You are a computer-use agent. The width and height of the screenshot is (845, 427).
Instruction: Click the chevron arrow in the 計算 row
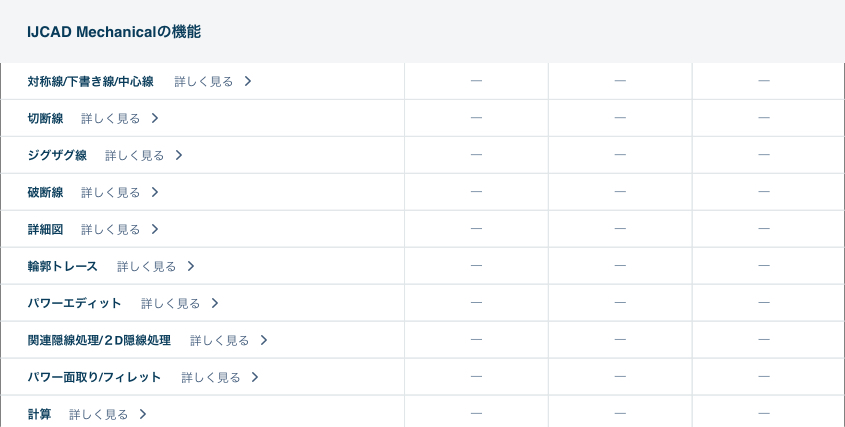pos(143,414)
